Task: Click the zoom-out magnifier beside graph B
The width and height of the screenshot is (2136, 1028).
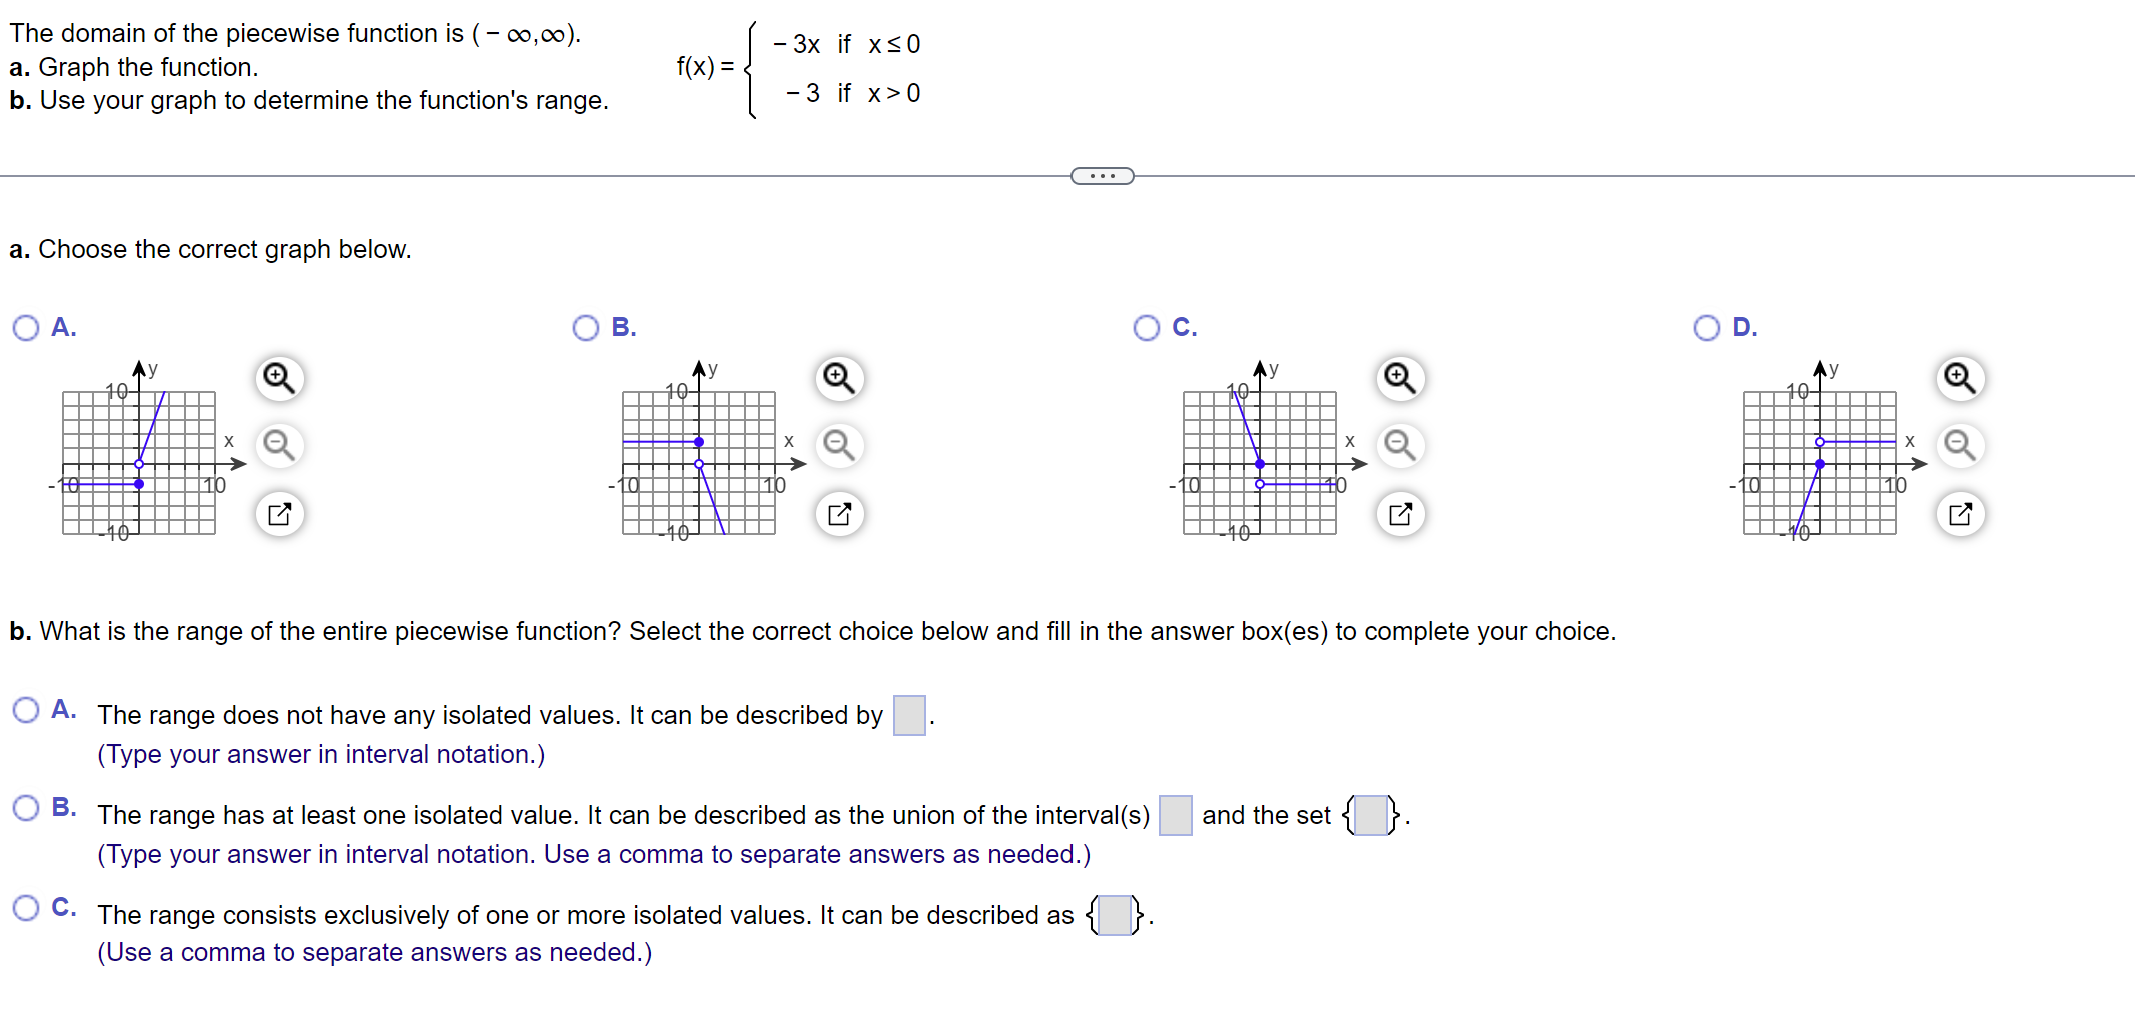Action: coord(839,447)
